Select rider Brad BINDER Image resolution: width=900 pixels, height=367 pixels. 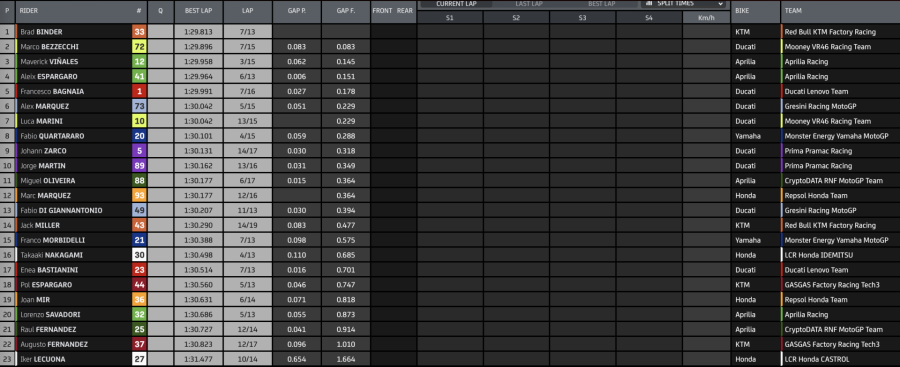point(41,32)
